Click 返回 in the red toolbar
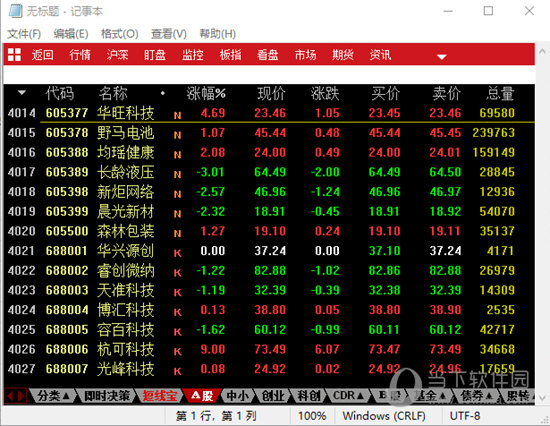550x426 pixels. click(42, 55)
